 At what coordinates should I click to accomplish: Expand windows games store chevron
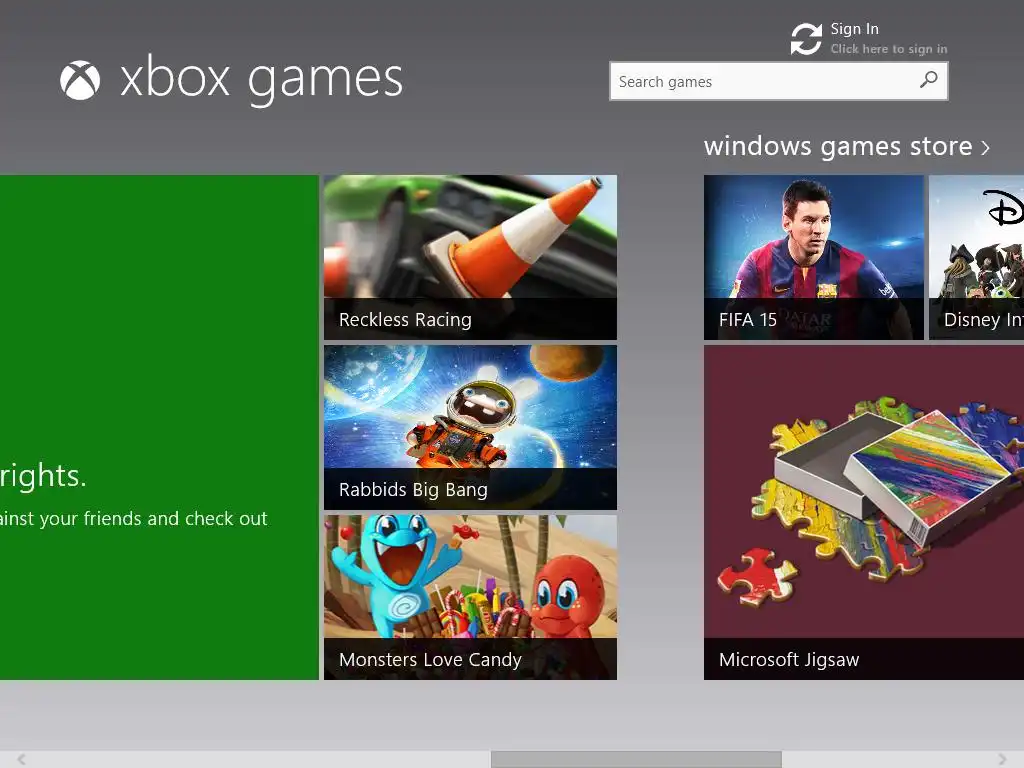pos(985,148)
